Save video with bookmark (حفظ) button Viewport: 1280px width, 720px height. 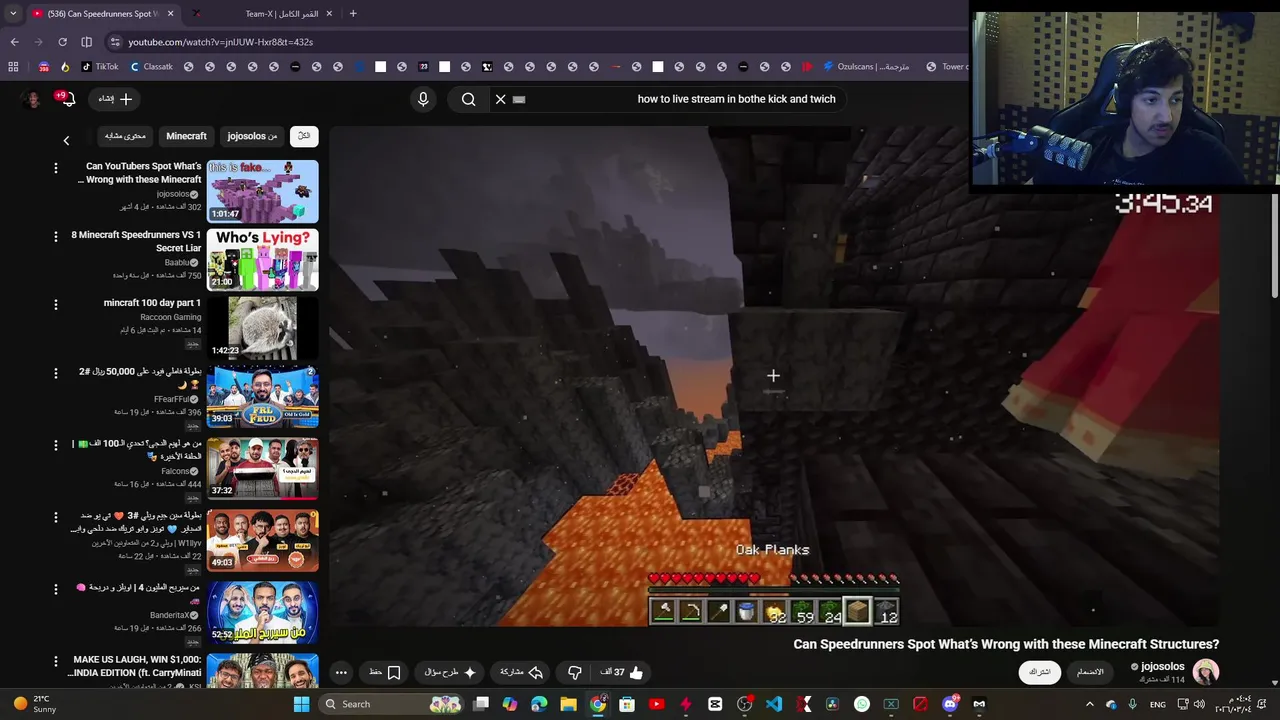[385, 672]
